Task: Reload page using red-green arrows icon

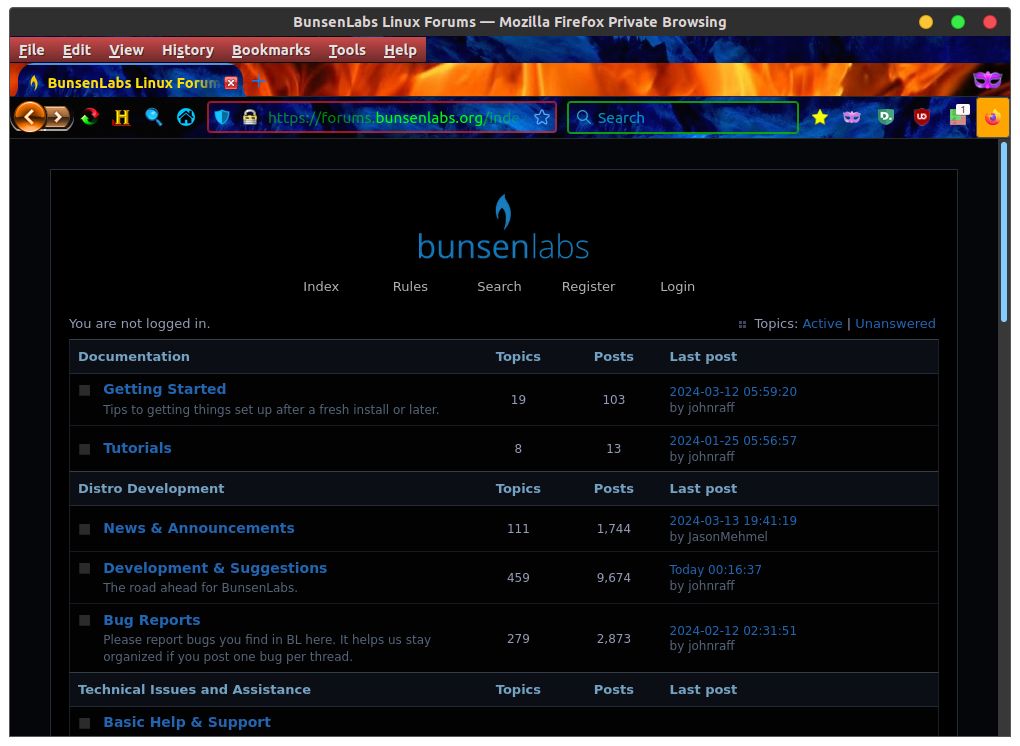Action: coord(90,118)
